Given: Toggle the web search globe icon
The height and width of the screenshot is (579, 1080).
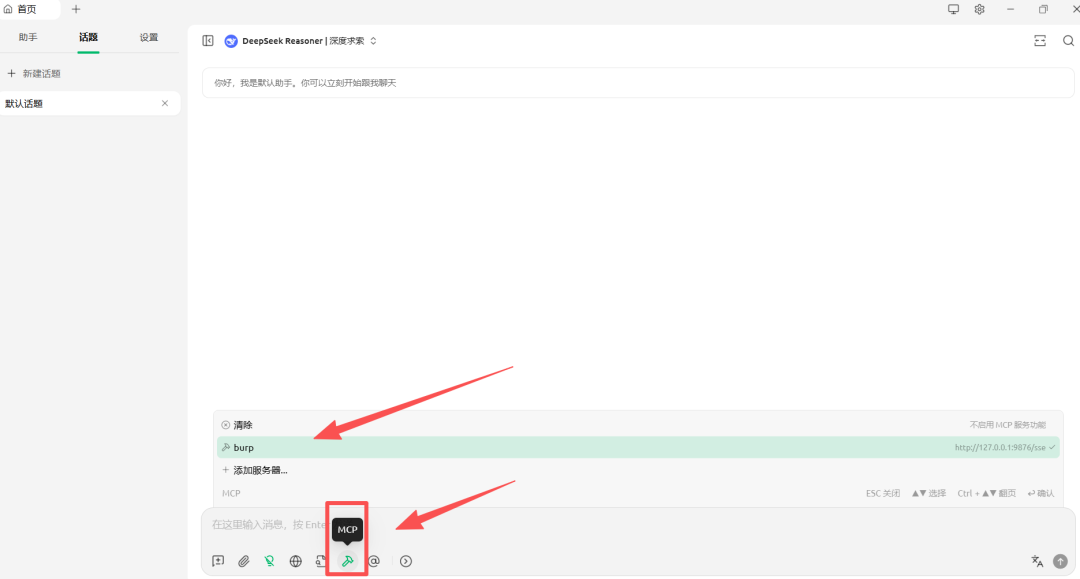Looking at the screenshot, I should point(296,561).
